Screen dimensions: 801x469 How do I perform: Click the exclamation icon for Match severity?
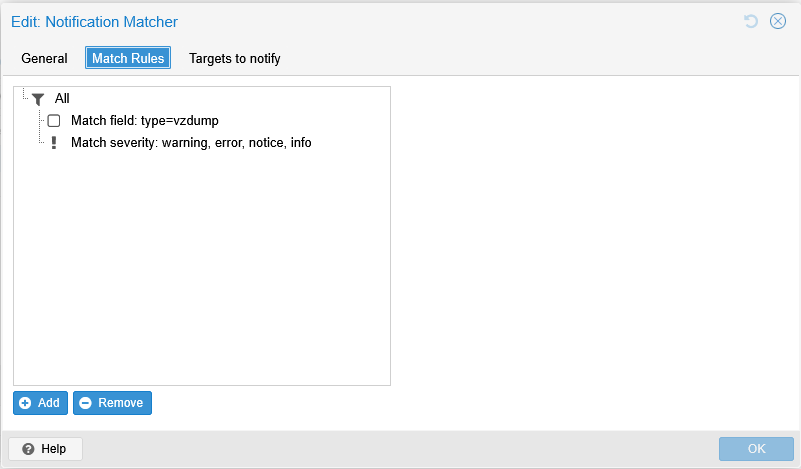coord(54,143)
